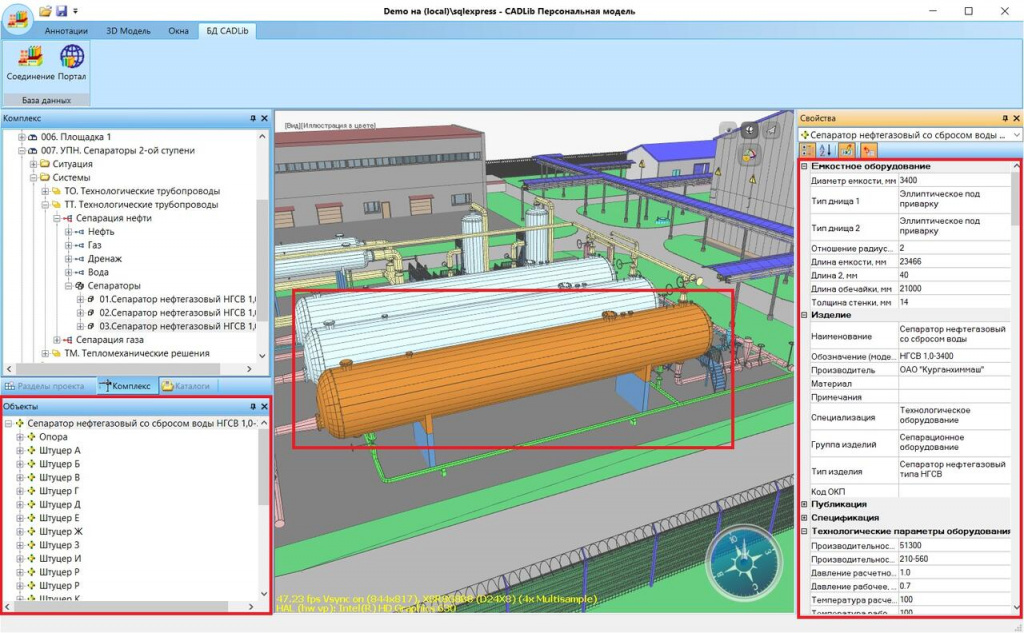Screen dimensions: 1024x633
Task: Open quick access toolbar customize arrow
Action: point(76,11)
